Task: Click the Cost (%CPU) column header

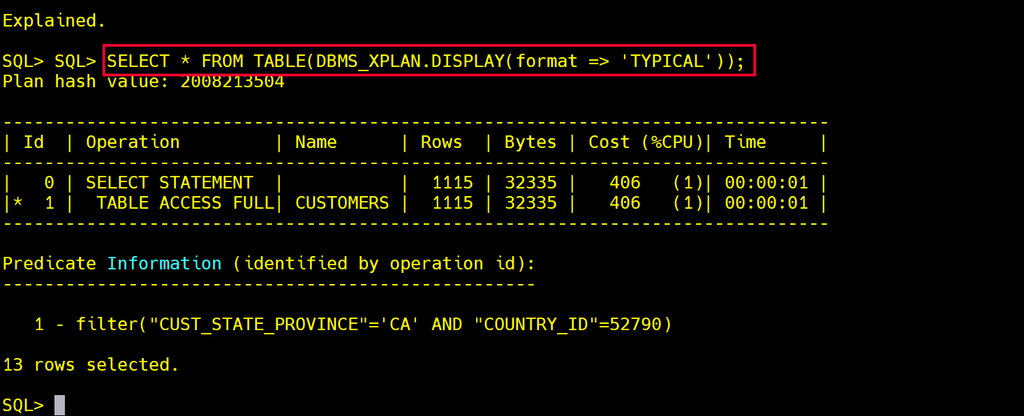Action: coord(645,142)
